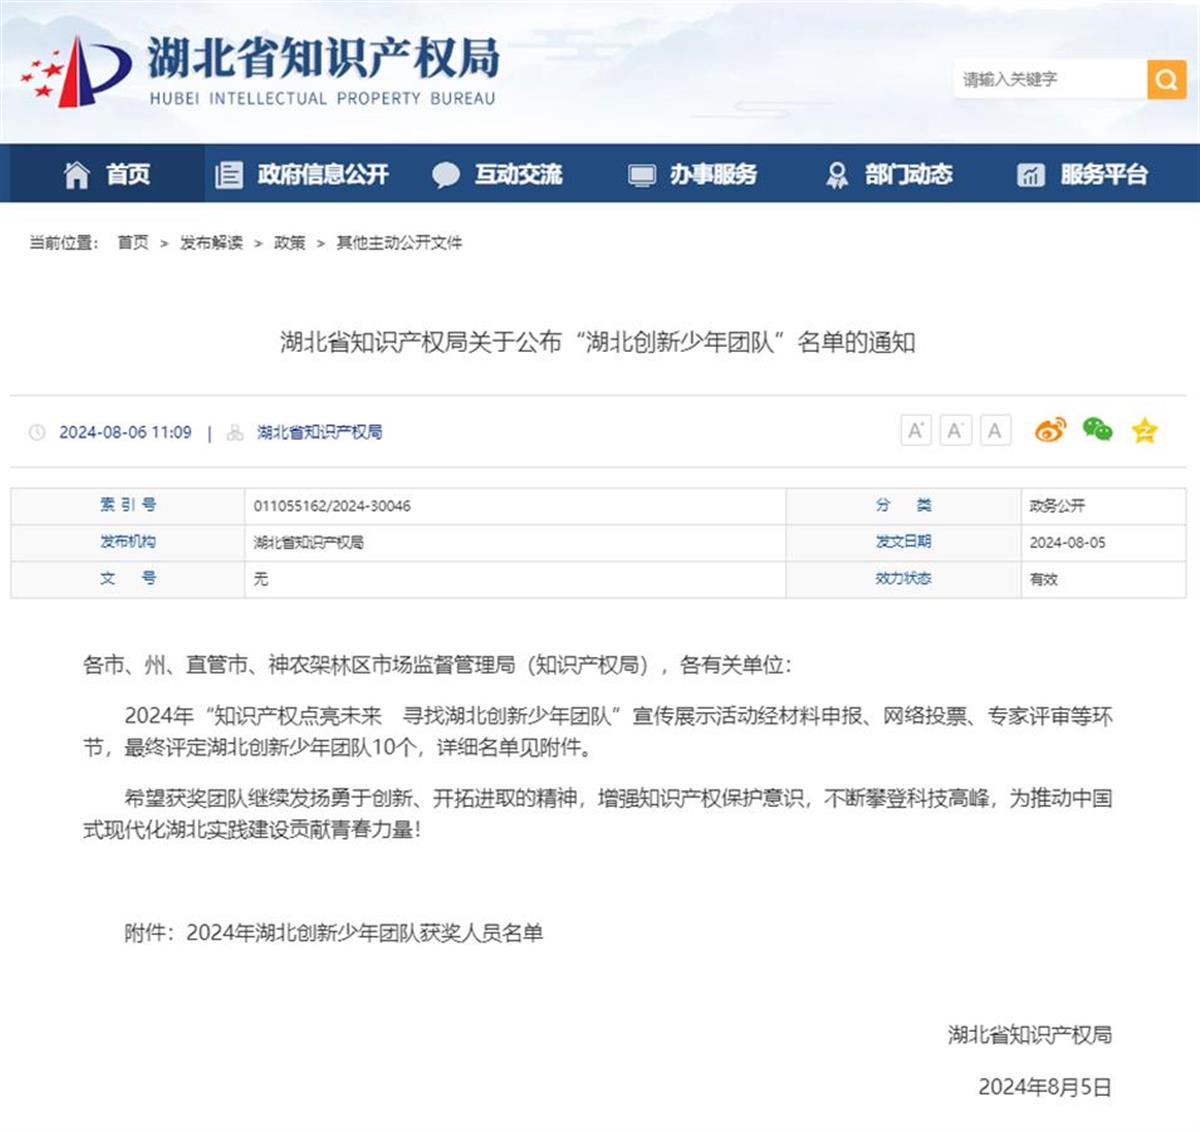Image resolution: width=1200 pixels, height=1131 pixels.
Task: Reset font size with plain A button
Action: [x=994, y=431]
